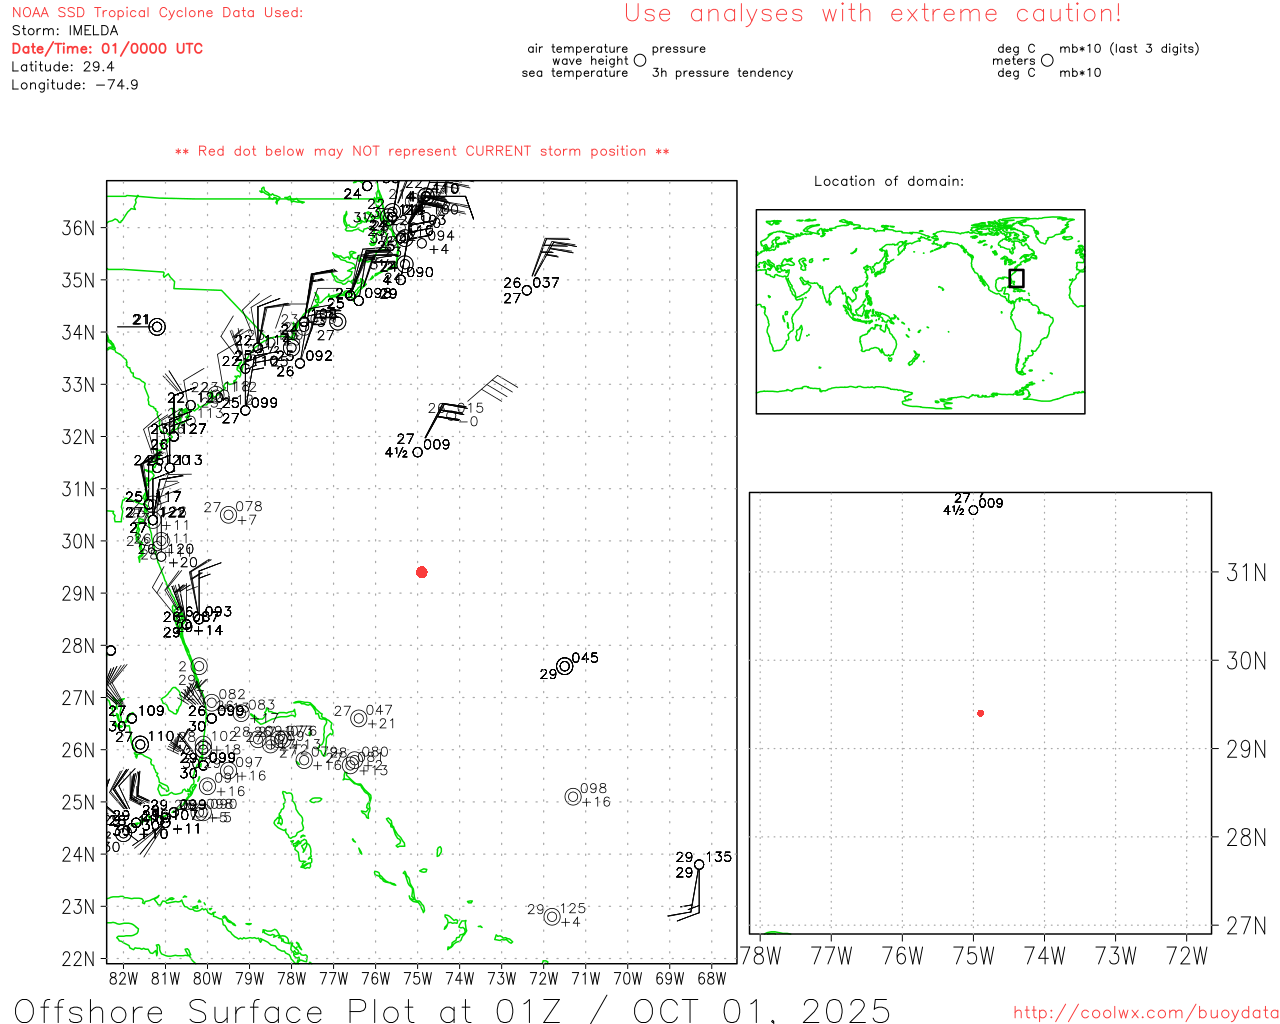
Task: Click the red Date/Time 01/0000 UTC text
Action: [107, 48]
